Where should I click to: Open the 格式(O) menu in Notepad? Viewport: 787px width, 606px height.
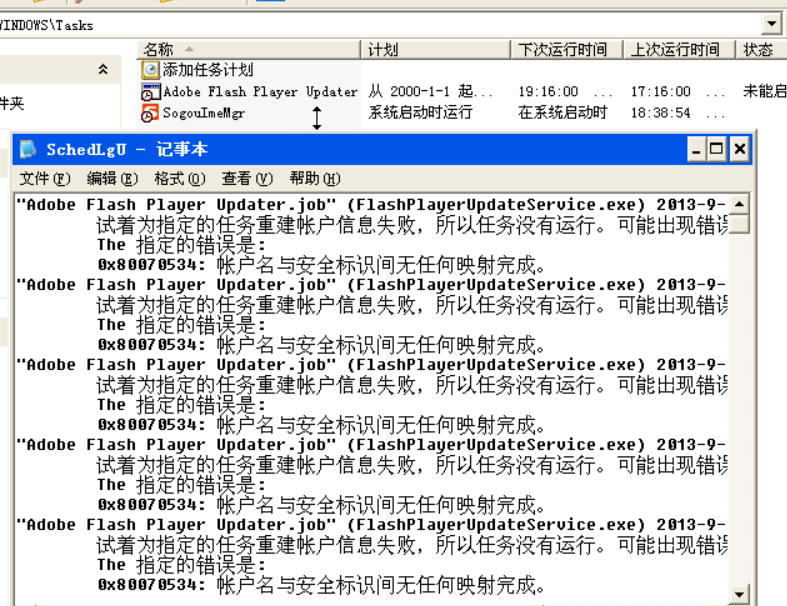(x=180, y=179)
